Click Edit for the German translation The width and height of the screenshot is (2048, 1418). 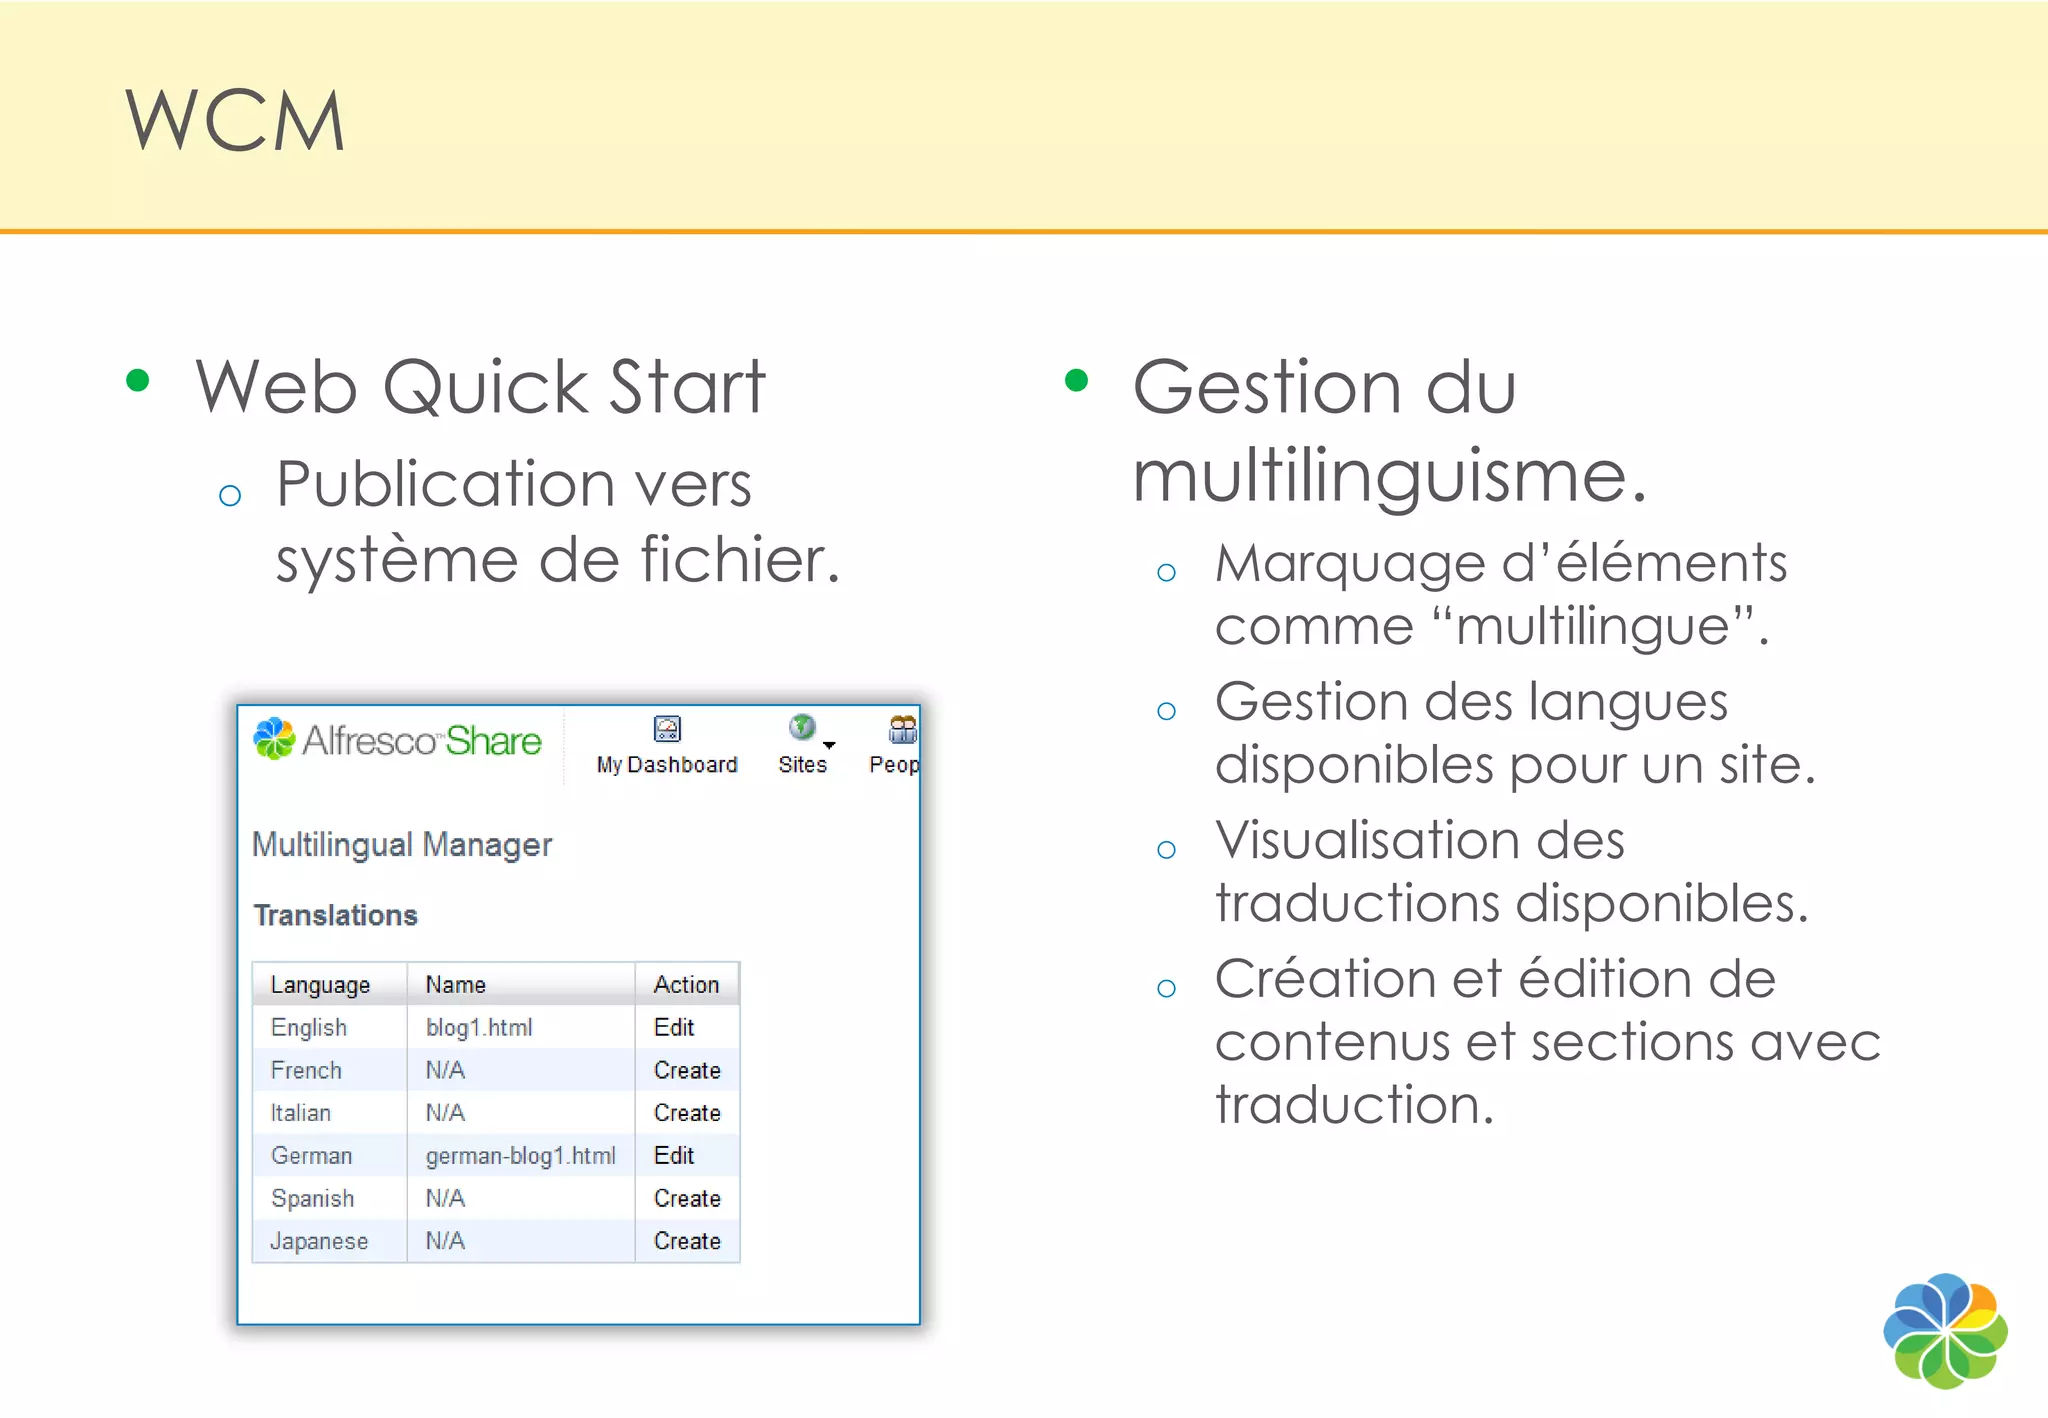click(x=674, y=1155)
